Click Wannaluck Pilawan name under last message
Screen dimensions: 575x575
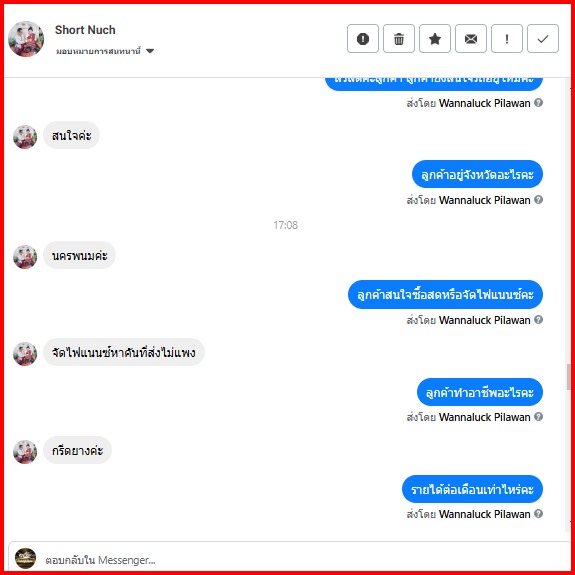coord(484,514)
